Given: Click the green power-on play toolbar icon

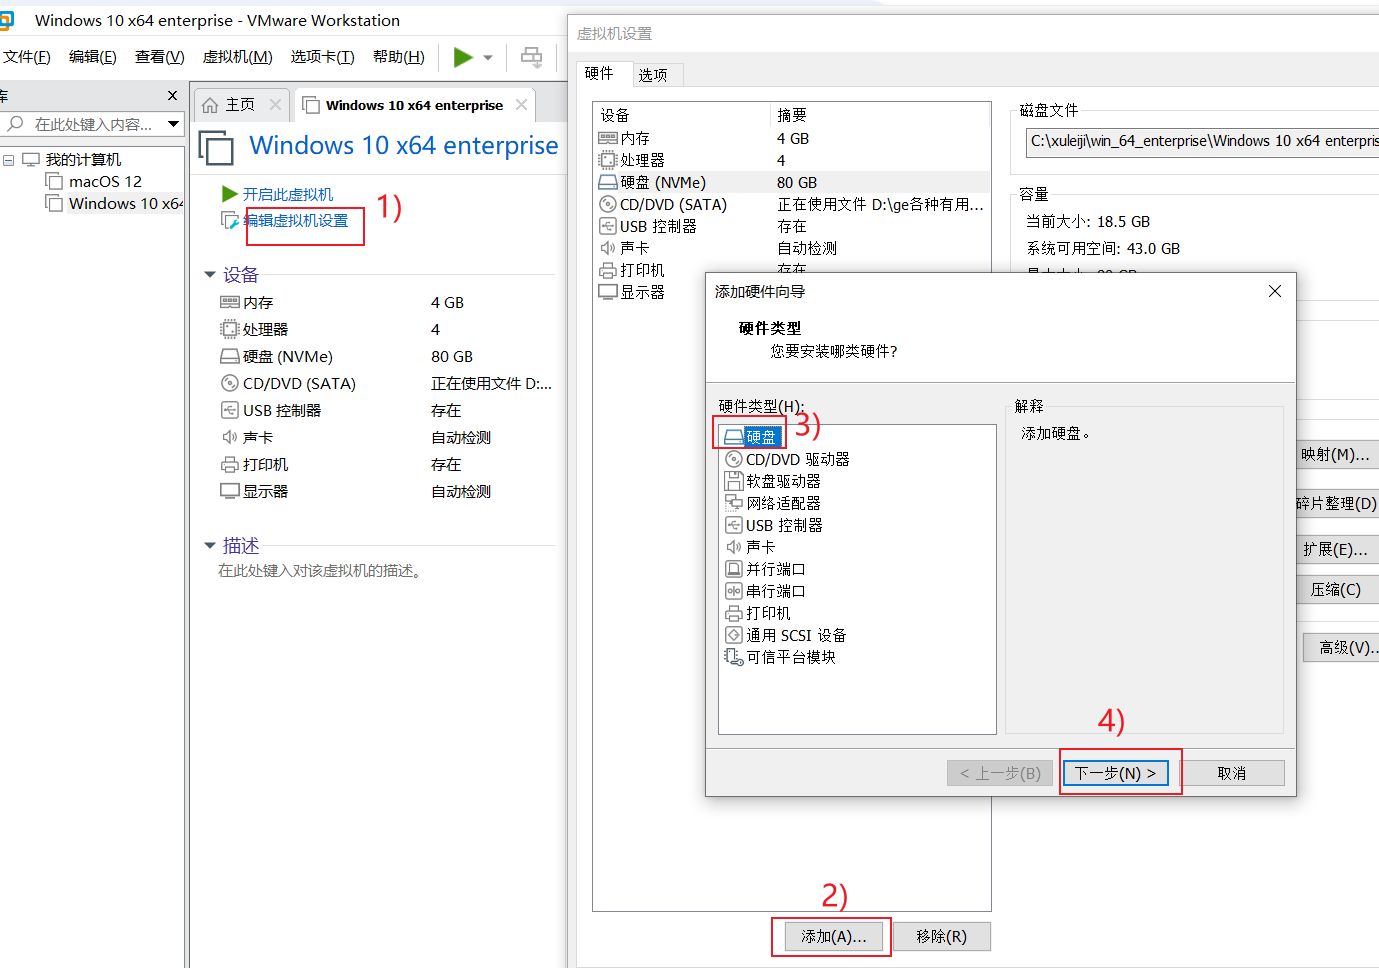Looking at the screenshot, I should pyautogui.click(x=462, y=57).
